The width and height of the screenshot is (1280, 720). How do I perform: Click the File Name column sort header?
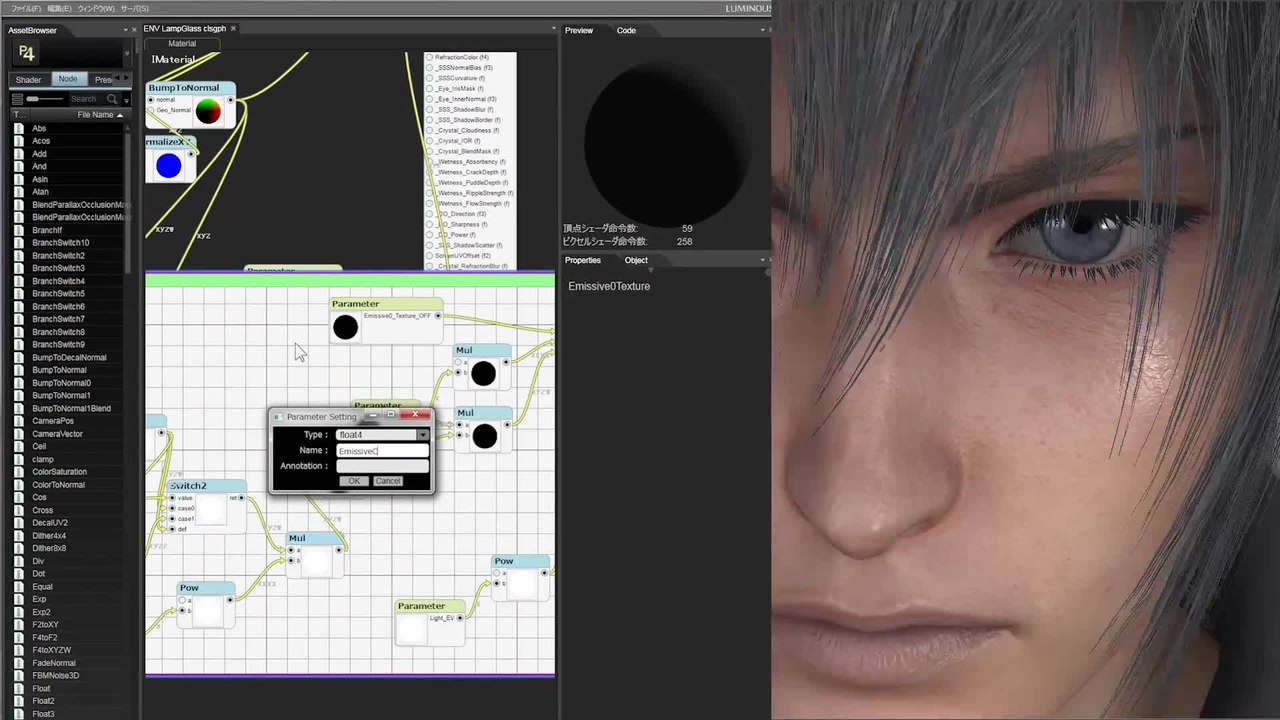point(100,115)
